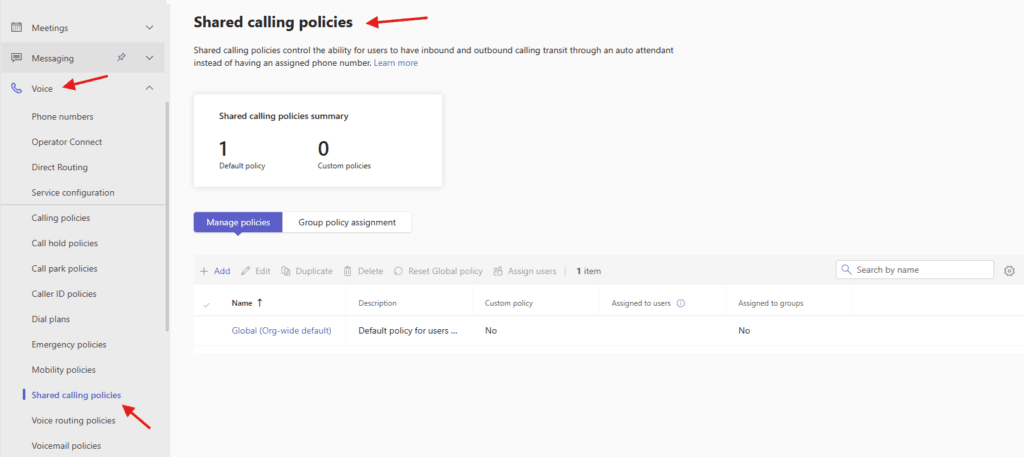The image size is (1024, 457).
Task: Sort the table by Name column
Action: [242, 303]
